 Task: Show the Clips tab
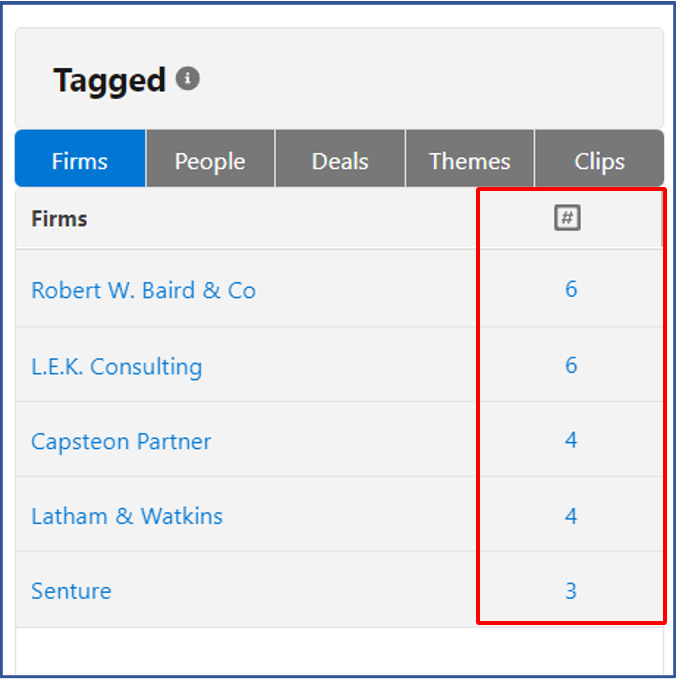(x=599, y=161)
